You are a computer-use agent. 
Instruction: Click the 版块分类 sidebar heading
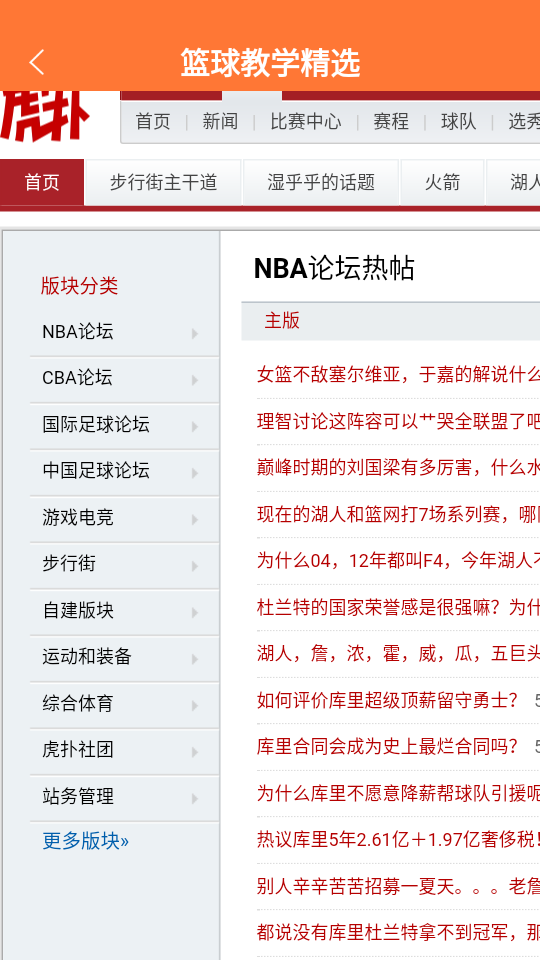coord(80,286)
